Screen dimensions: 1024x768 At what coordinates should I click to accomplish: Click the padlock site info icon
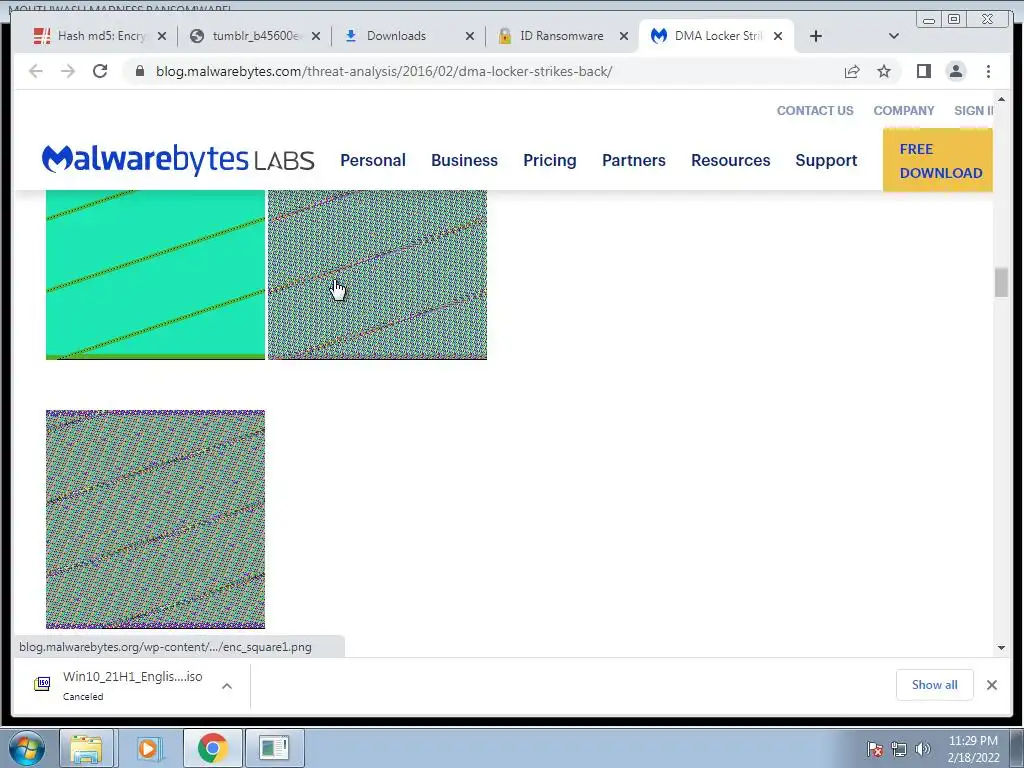point(139,71)
